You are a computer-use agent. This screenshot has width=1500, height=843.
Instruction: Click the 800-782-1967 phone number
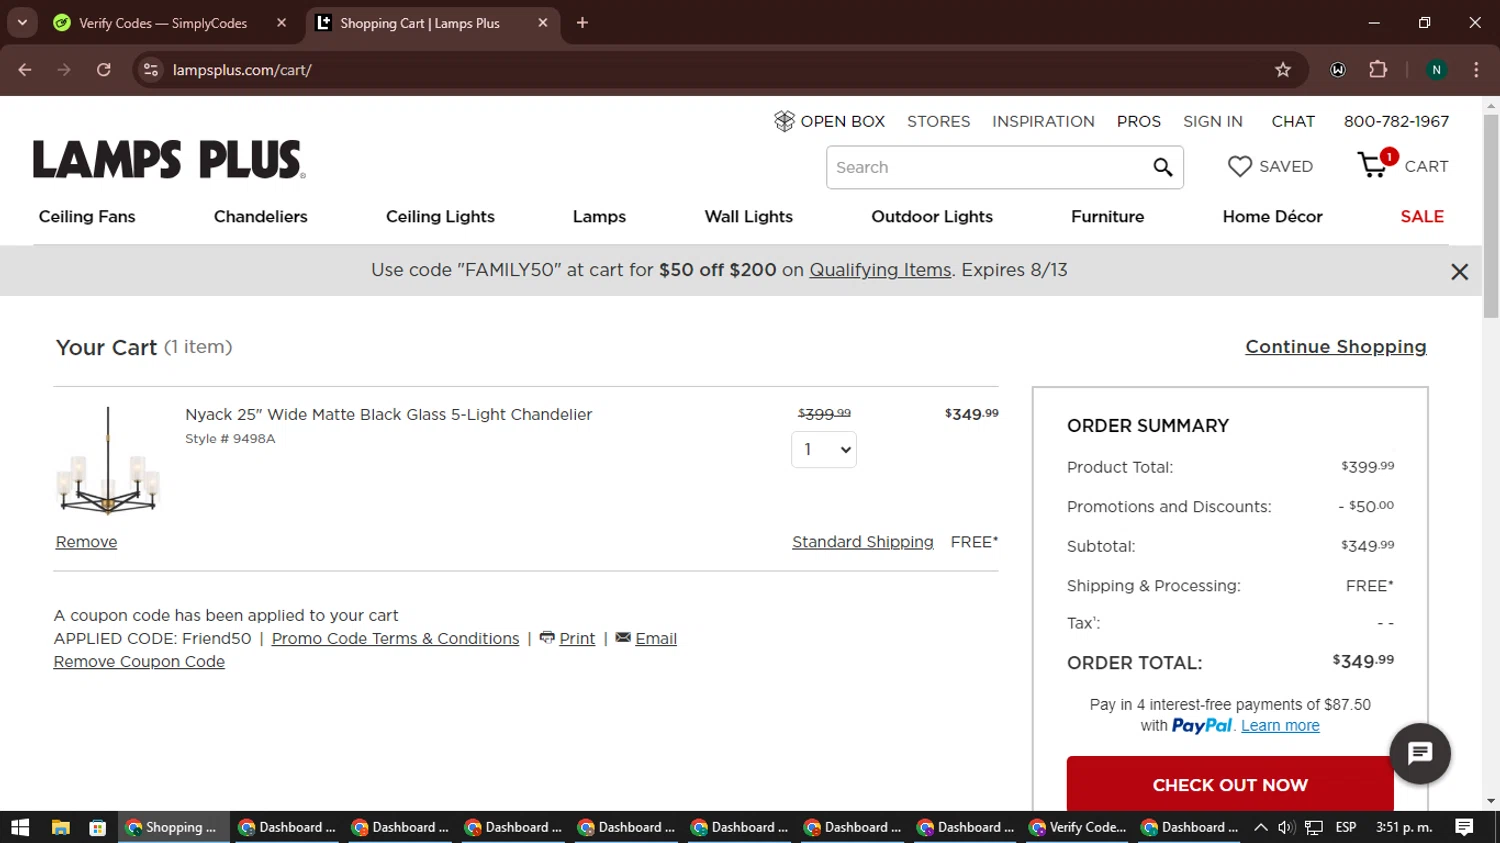1396,121
